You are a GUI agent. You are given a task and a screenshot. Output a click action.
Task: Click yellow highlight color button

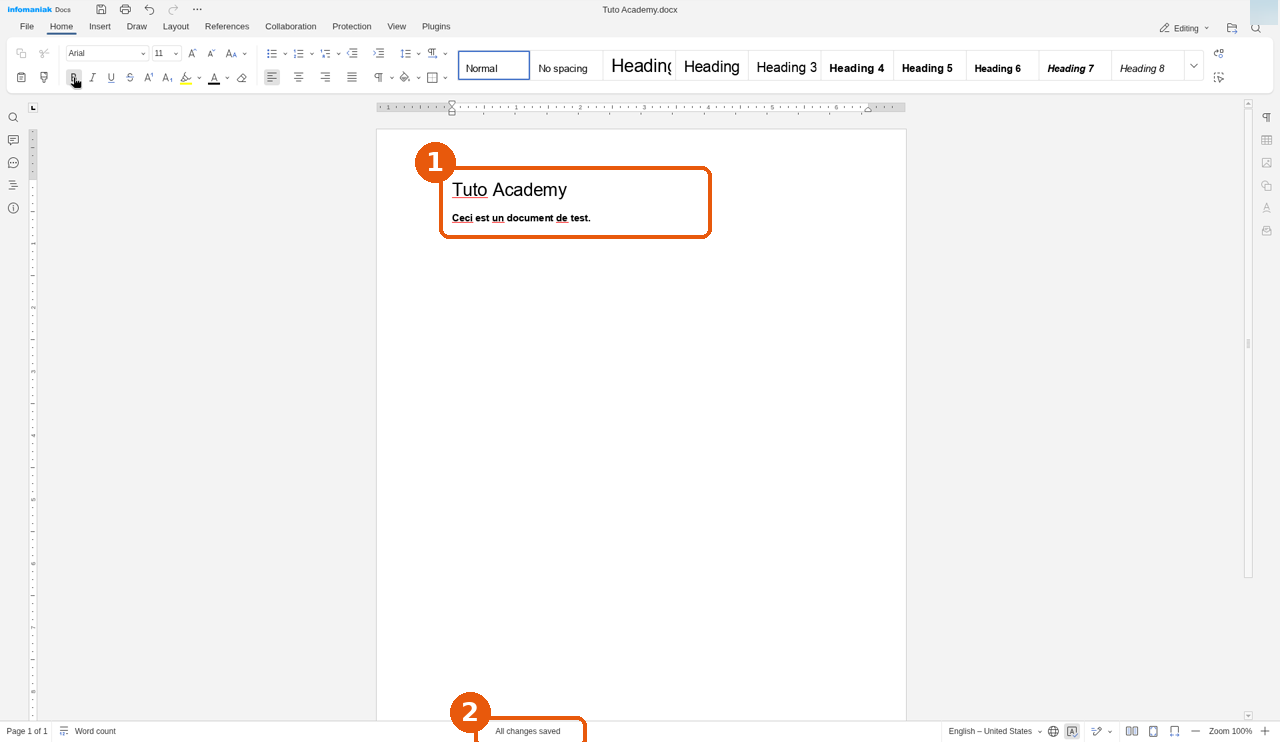(186, 78)
